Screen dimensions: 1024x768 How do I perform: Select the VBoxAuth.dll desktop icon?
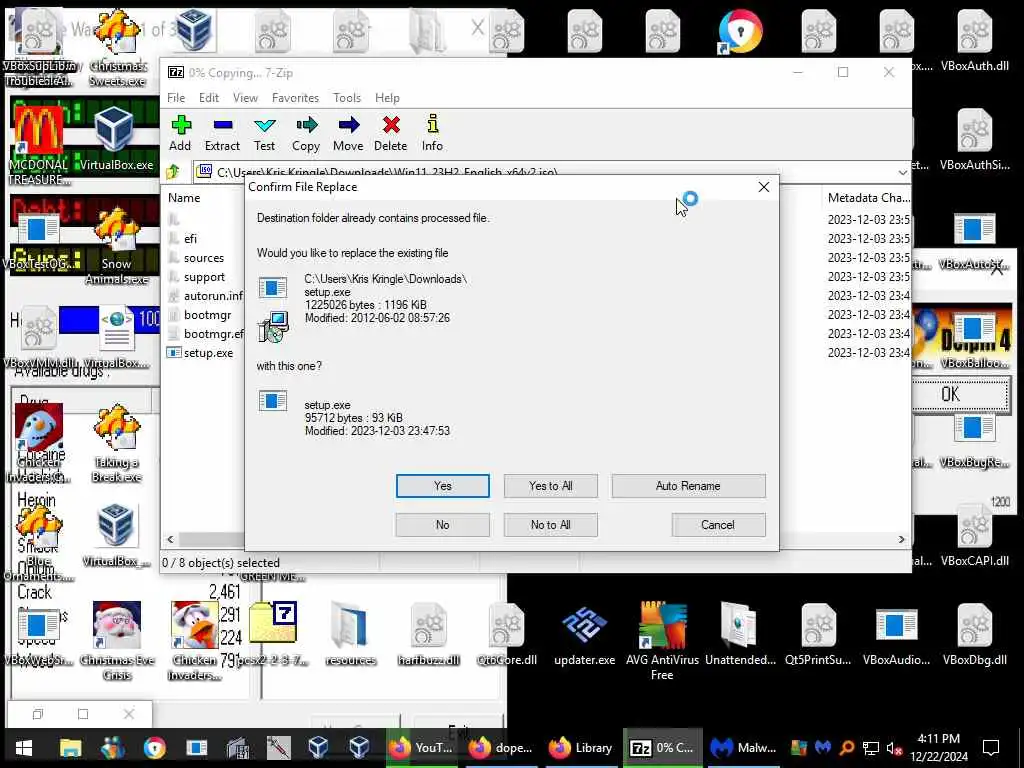(x=974, y=40)
